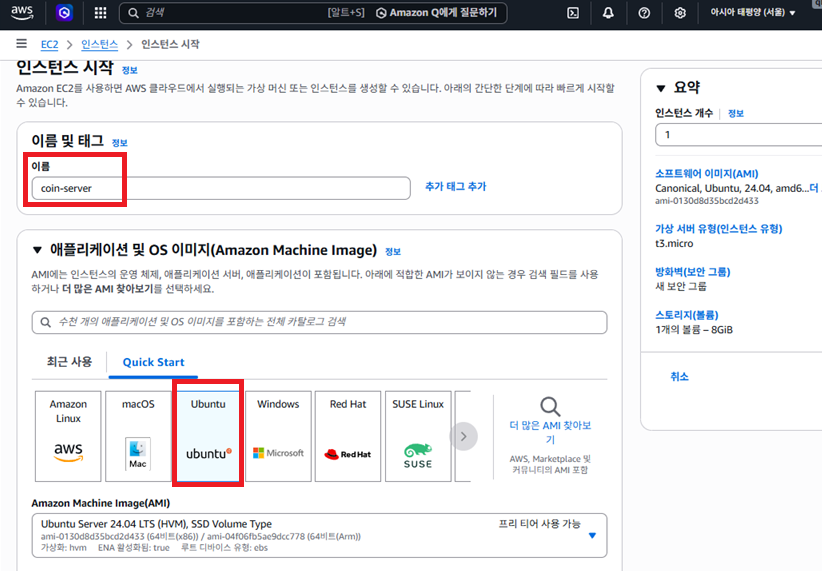This screenshot has width=822, height=571.
Task: Switch to the Quick Start tab
Action: click(154, 362)
